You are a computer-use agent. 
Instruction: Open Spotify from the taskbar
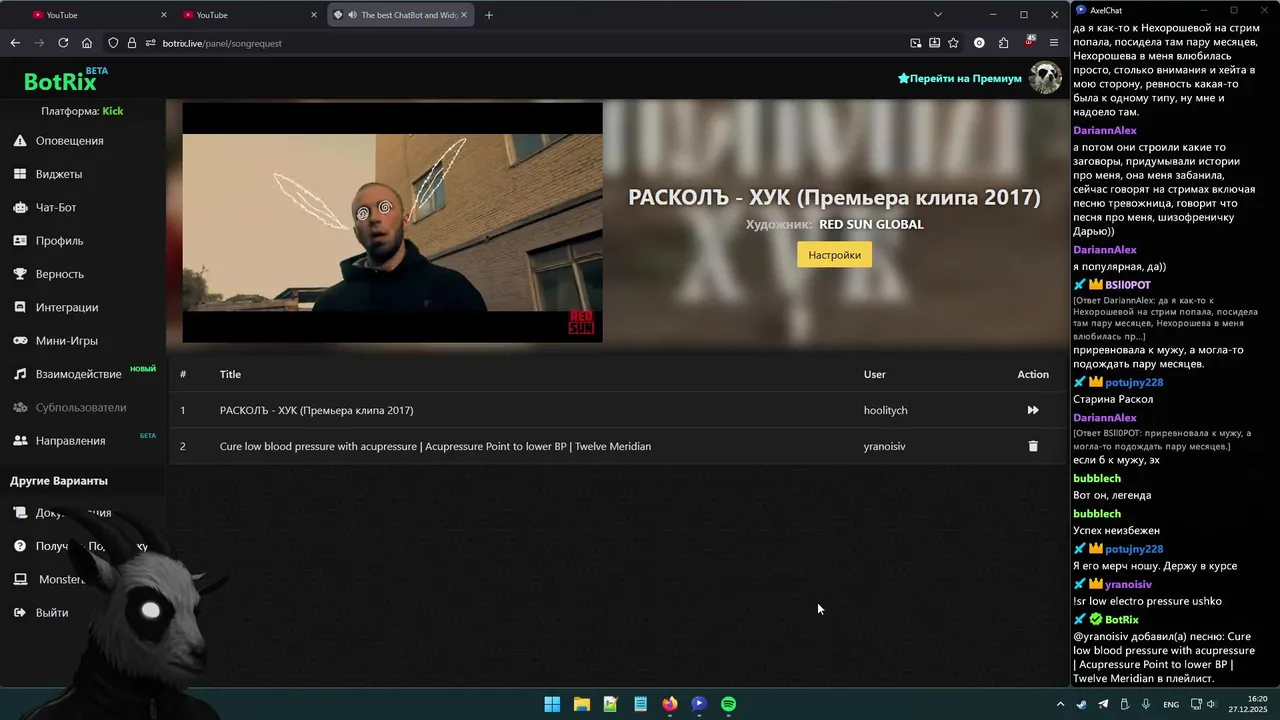(x=728, y=704)
